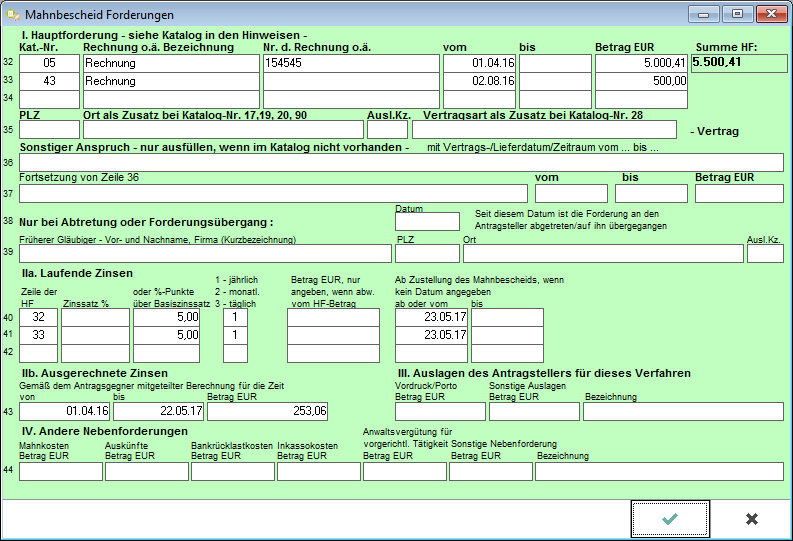Select the Betrag EUR field with 500,00
Image resolution: width=793 pixels, height=541 pixels.
coord(641,81)
